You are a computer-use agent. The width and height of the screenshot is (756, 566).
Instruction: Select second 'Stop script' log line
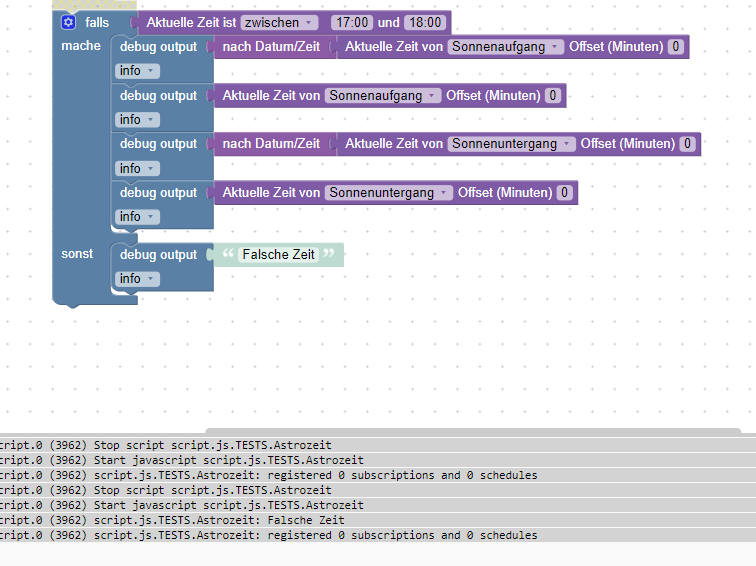coord(378,490)
